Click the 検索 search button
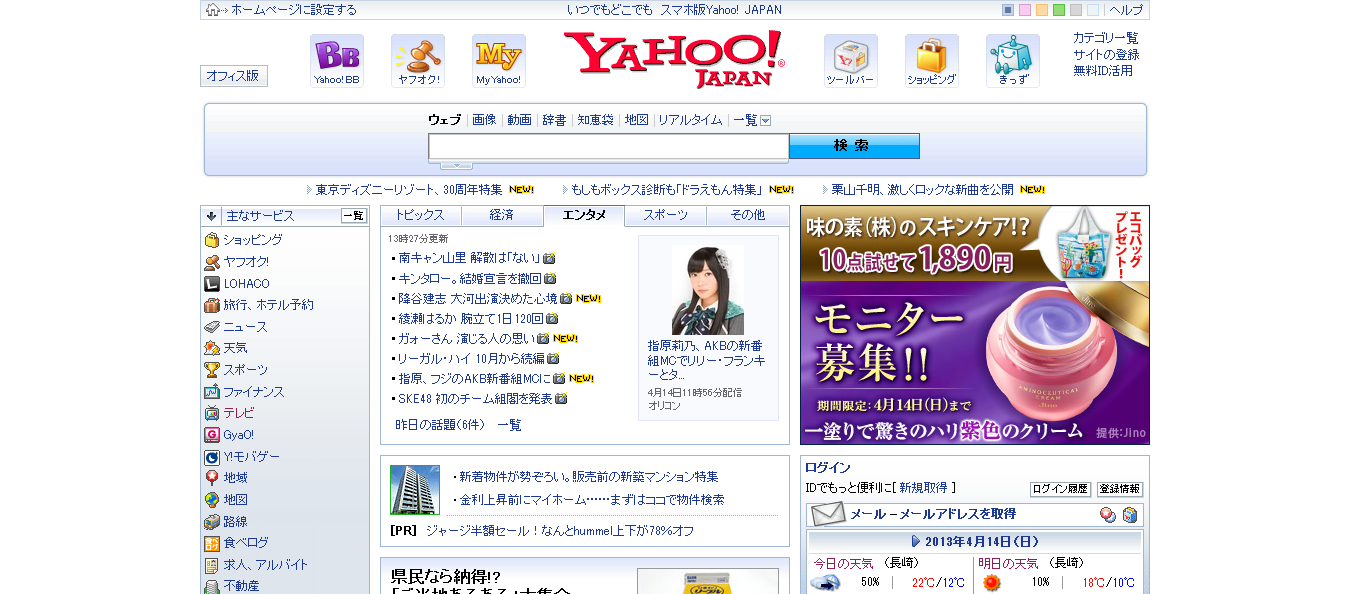Screen dimensions: 1349x594 pos(854,146)
